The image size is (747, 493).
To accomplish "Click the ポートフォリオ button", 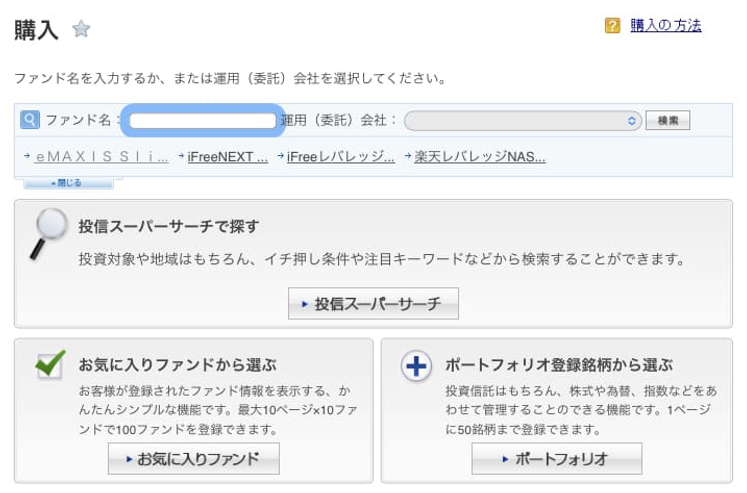I will pyautogui.click(x=556, y=459).
